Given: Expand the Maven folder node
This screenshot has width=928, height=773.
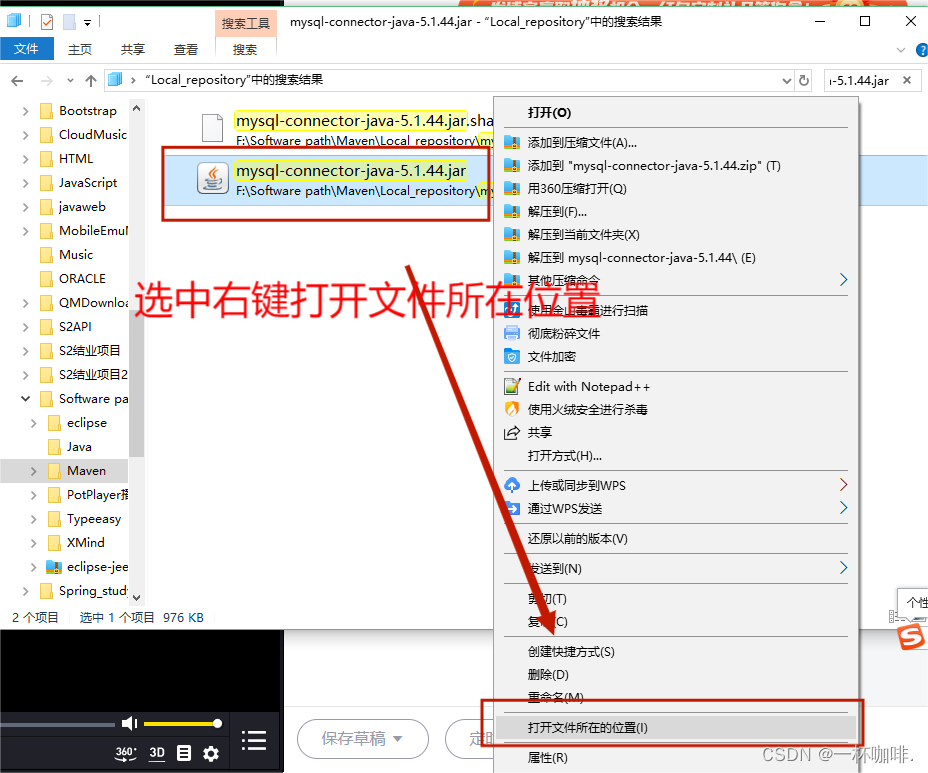Looking at the screenshot, I should (33, 471).
